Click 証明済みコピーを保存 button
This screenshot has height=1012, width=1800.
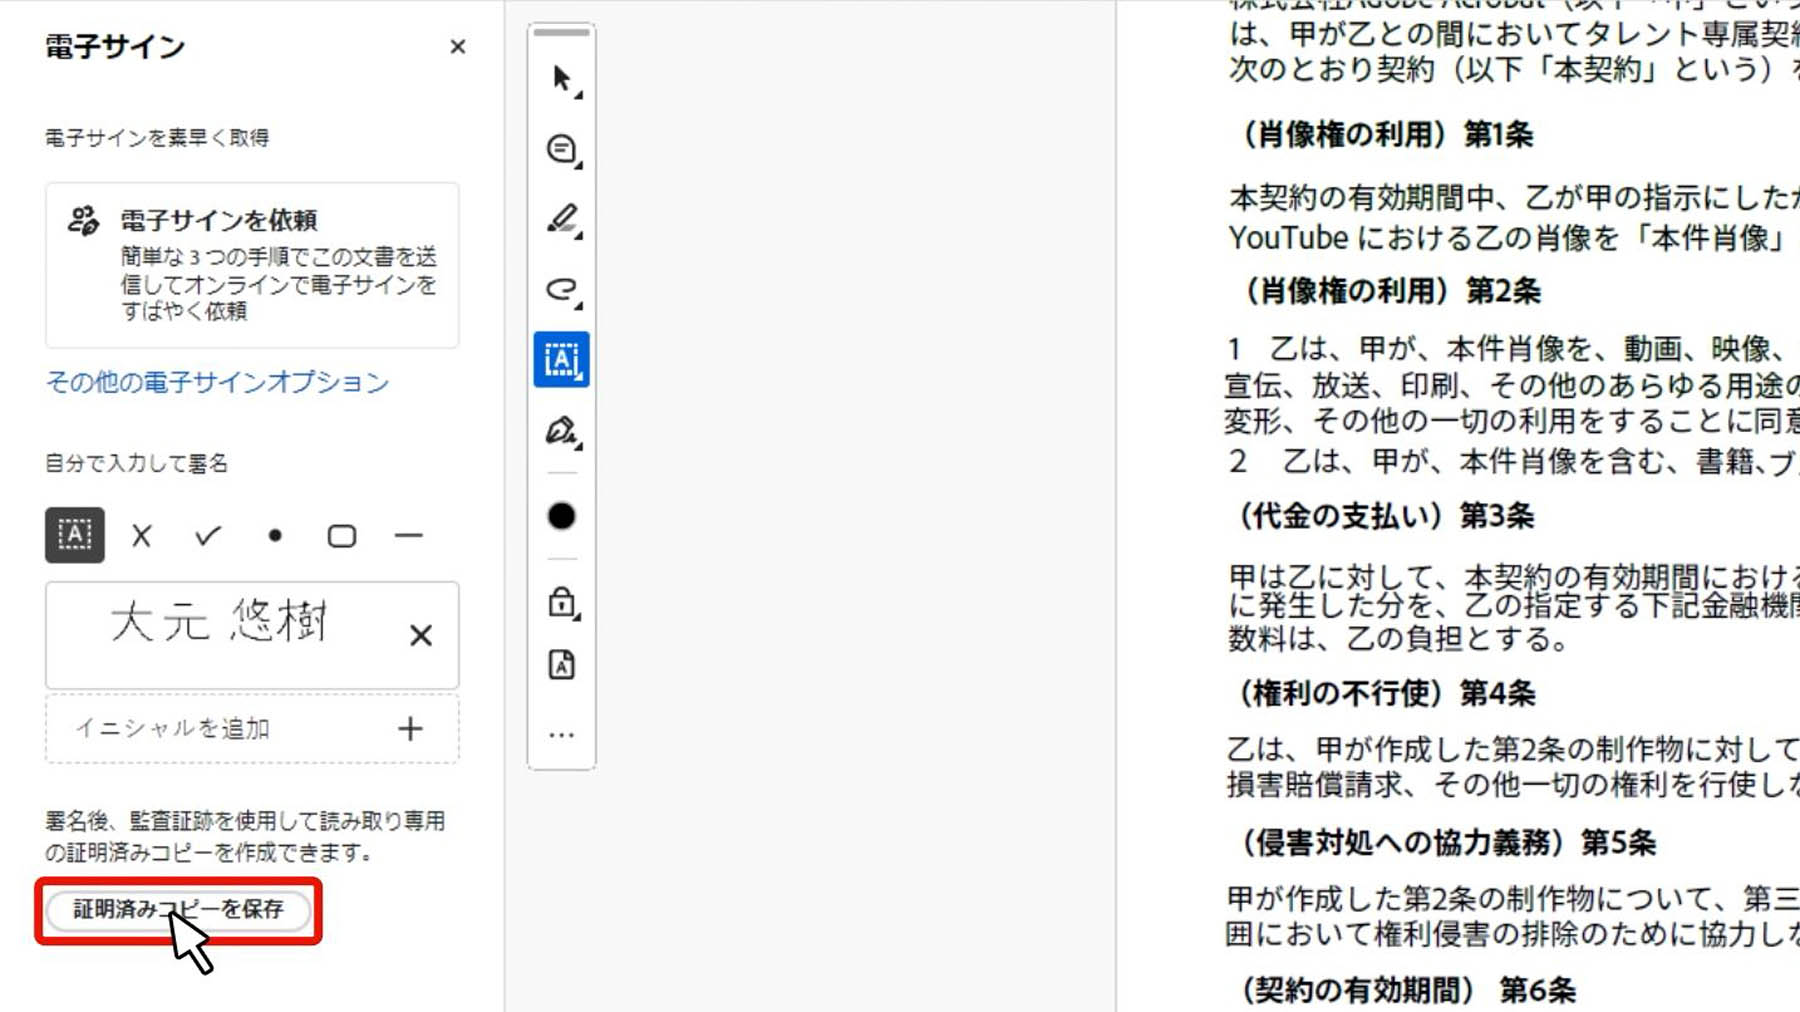(179, 909)
